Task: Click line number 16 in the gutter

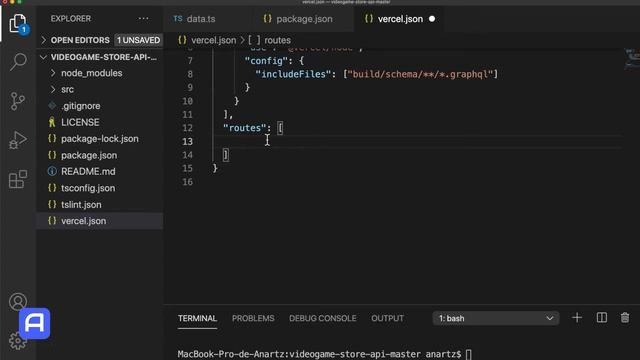Action: [x=187, y=182]
